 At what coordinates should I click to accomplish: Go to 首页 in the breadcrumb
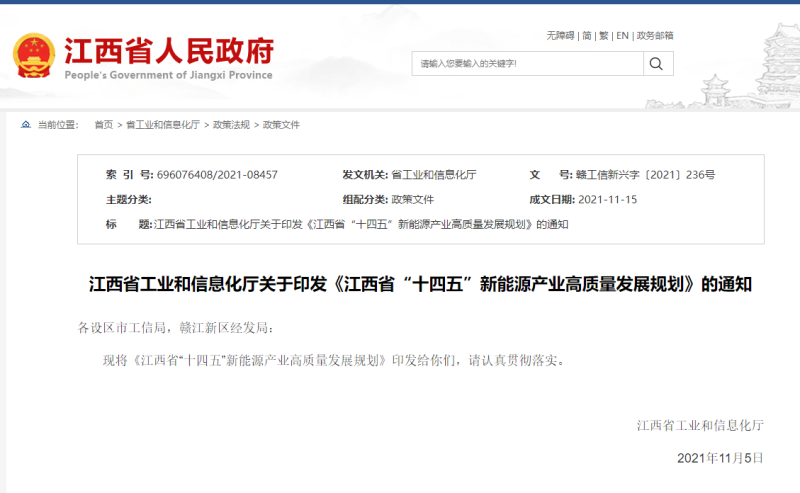[x=103, y=125]
